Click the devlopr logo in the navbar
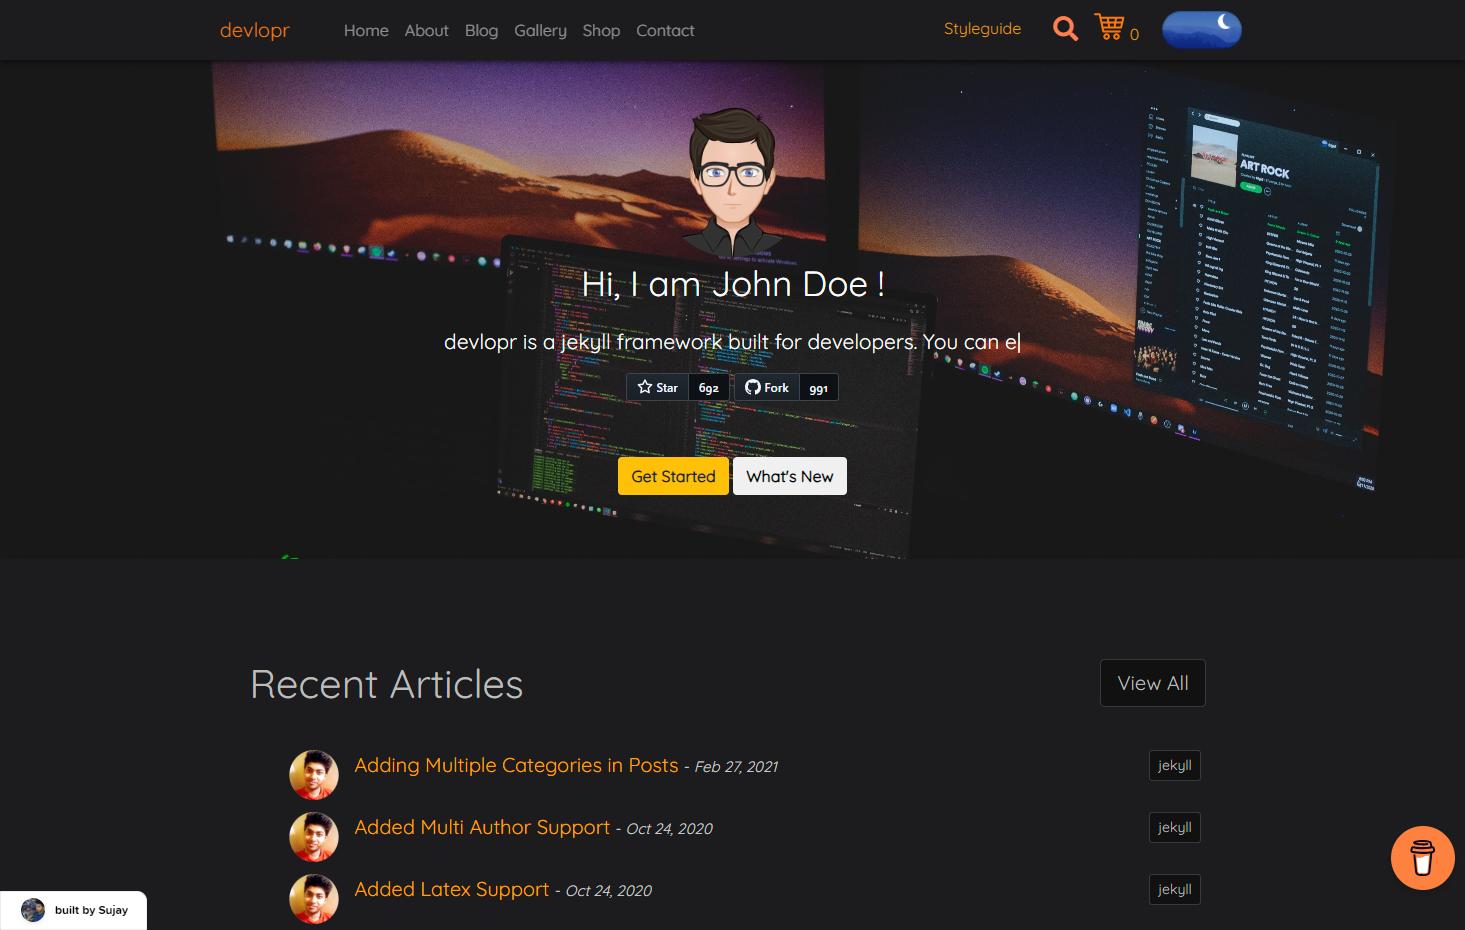Viewport: 1465px width, 930px height. point(254,30)
